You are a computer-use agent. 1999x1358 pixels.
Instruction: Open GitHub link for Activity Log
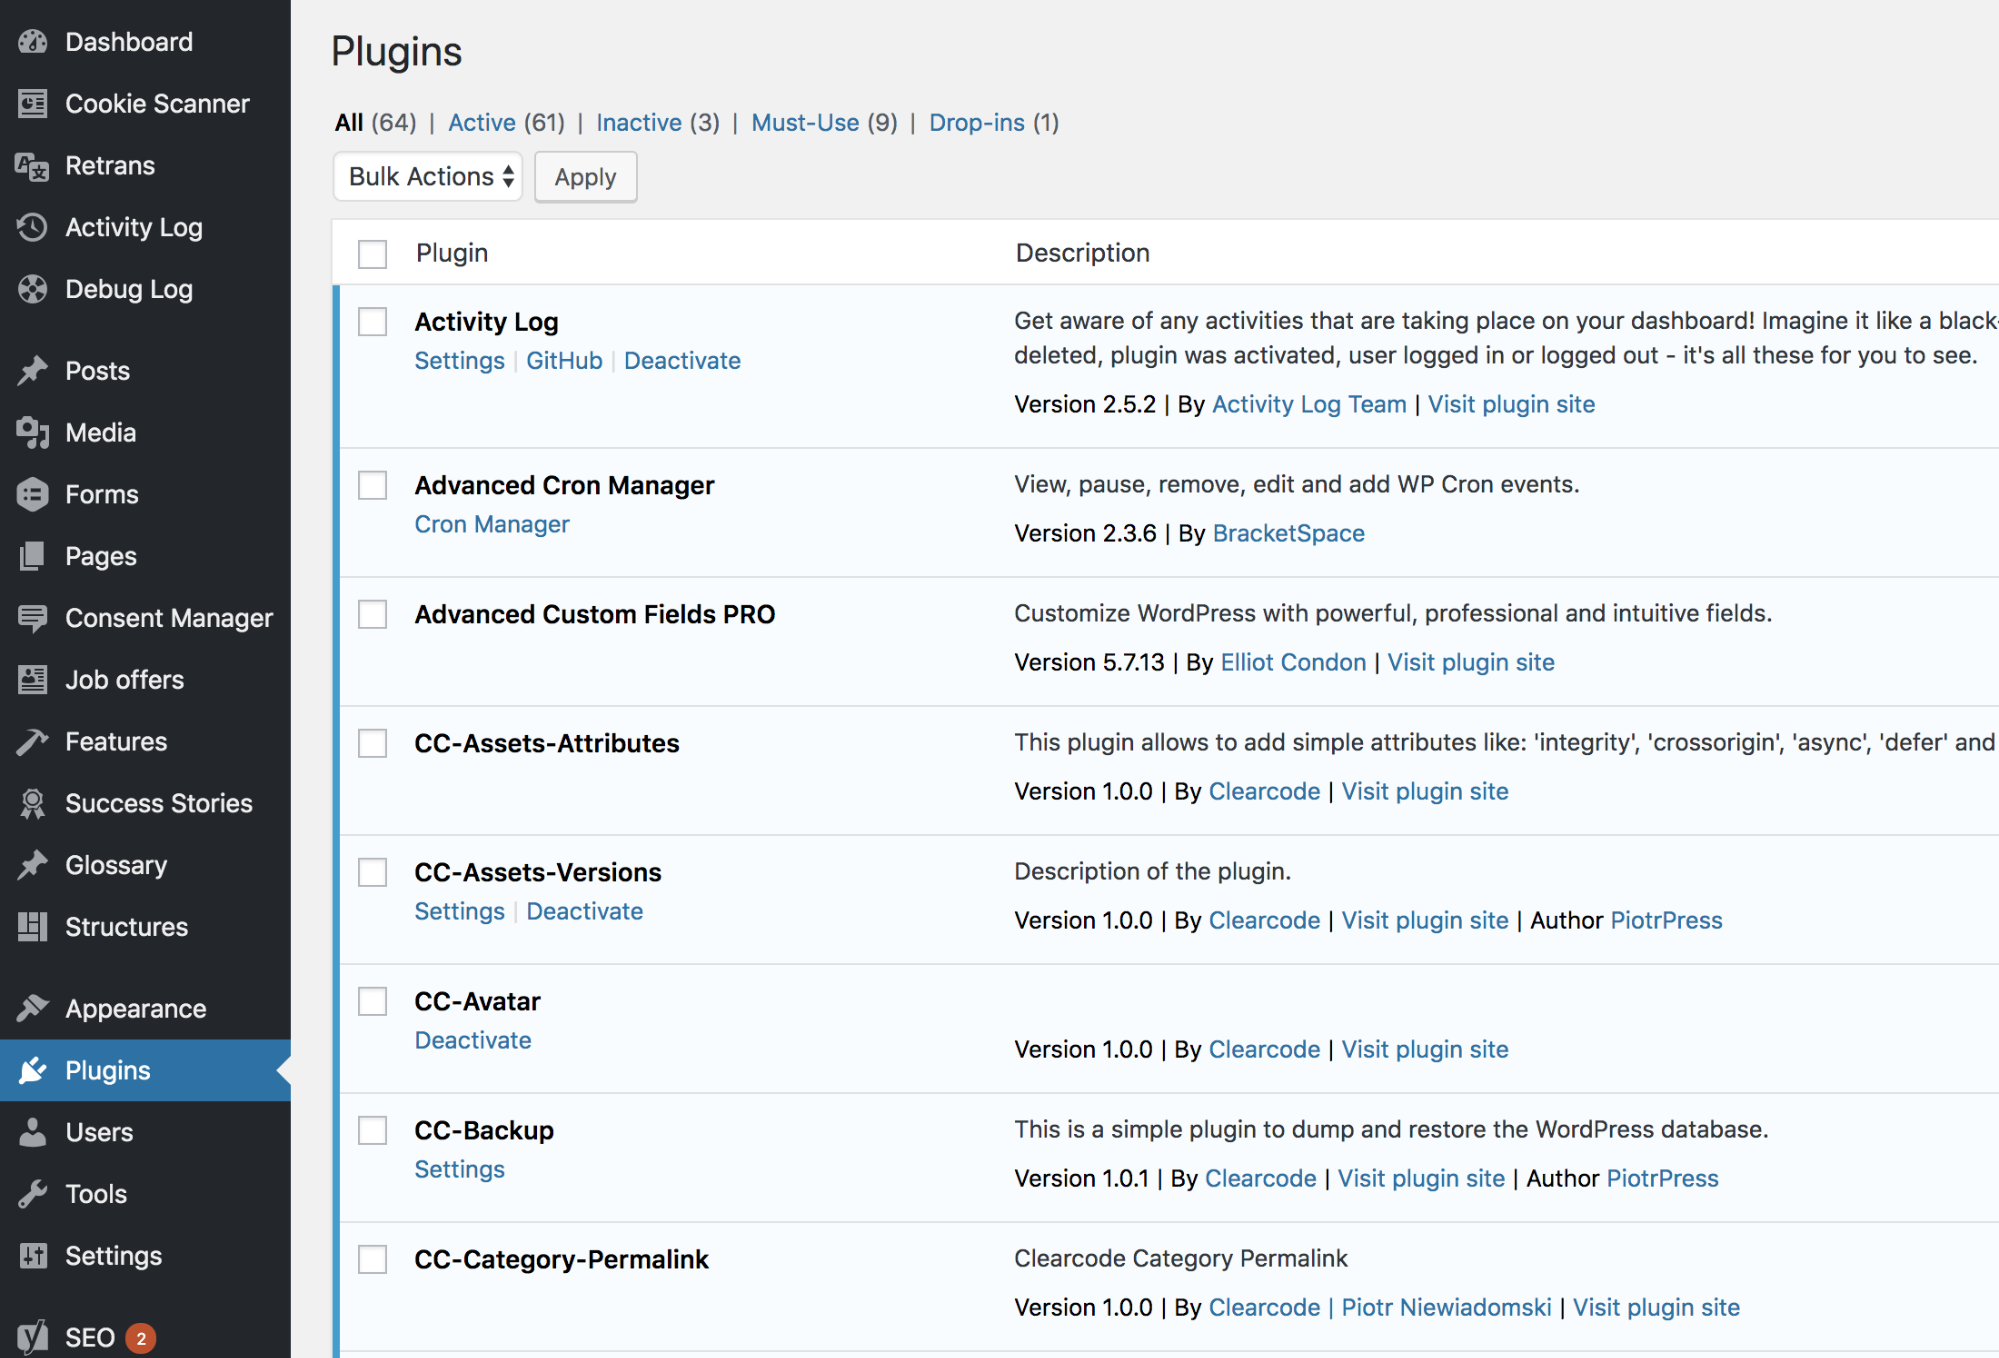[564, 361]
